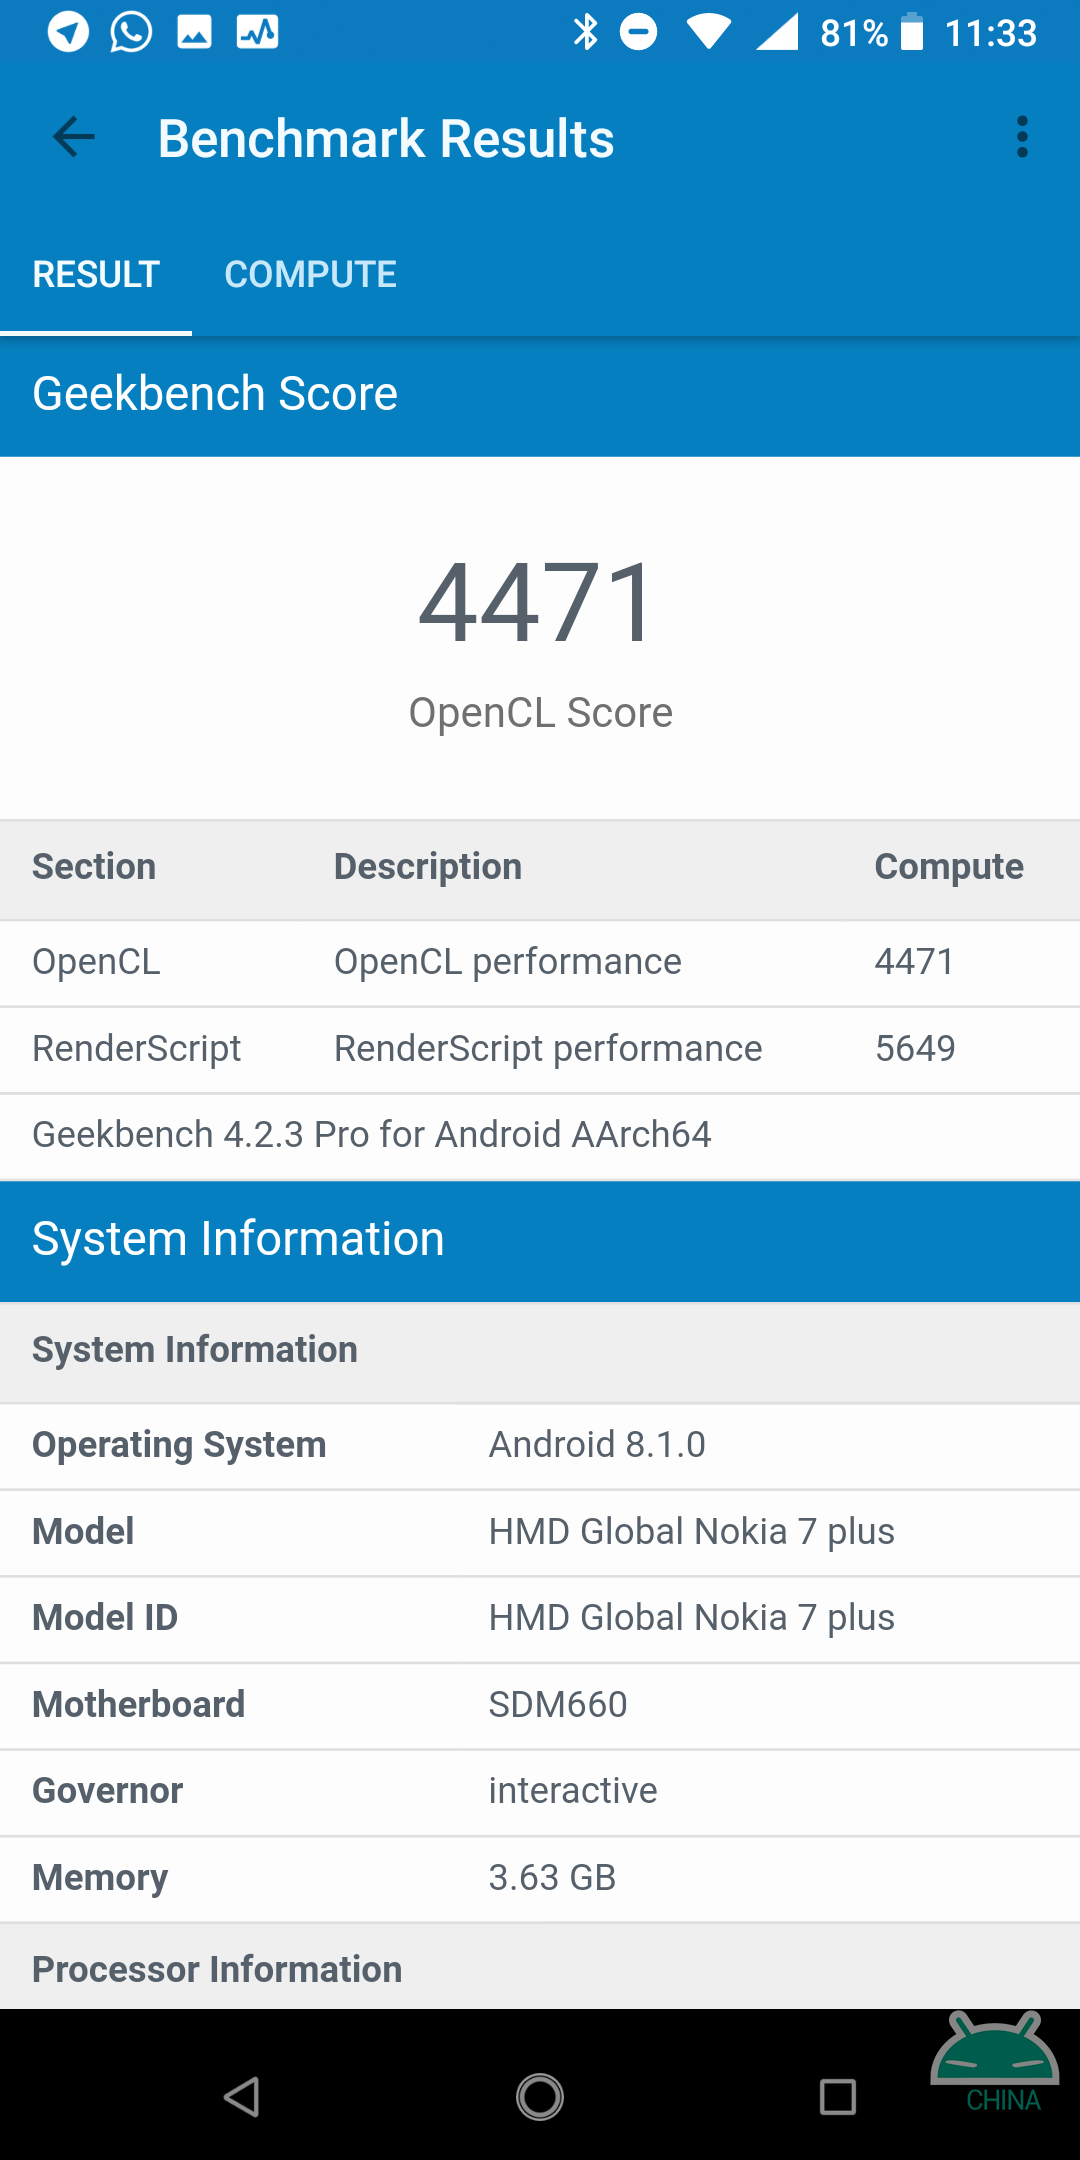Select the RESULT tab

click(96, 274)
